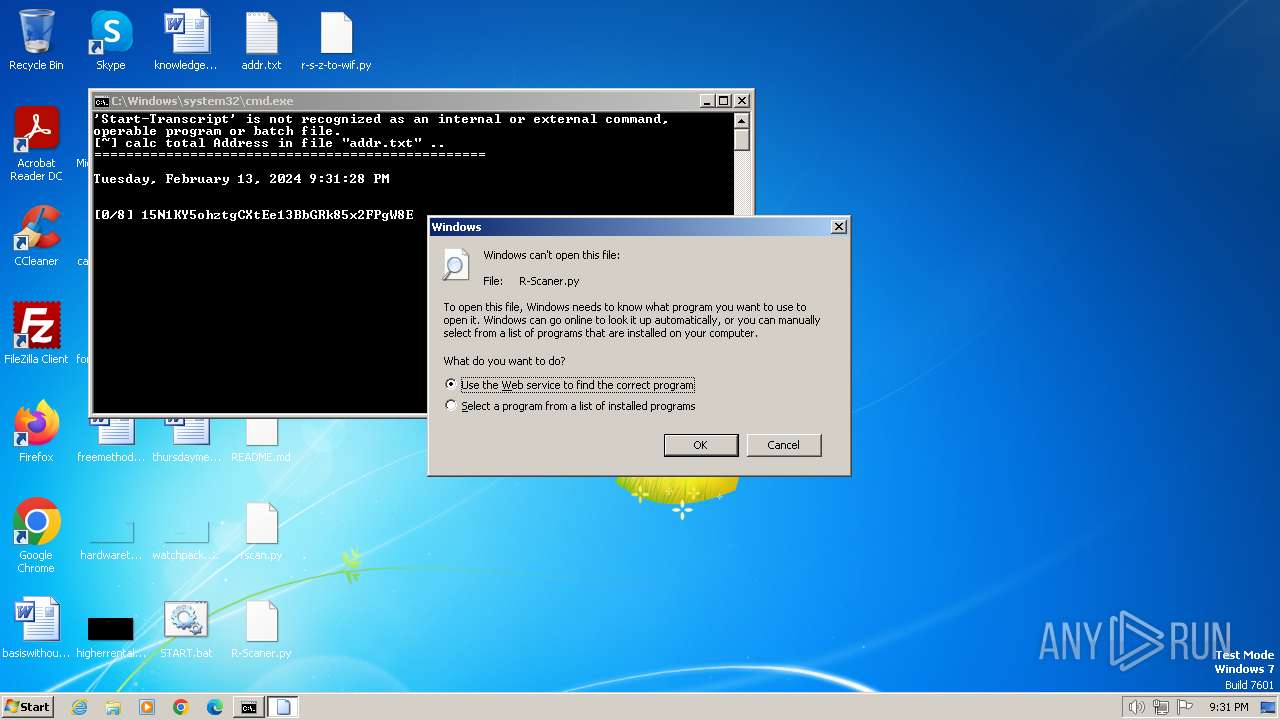Open Windows Media Player from the taskbar
The width and height of the screenshot is (1280, 720).
(x=147, y=707)
